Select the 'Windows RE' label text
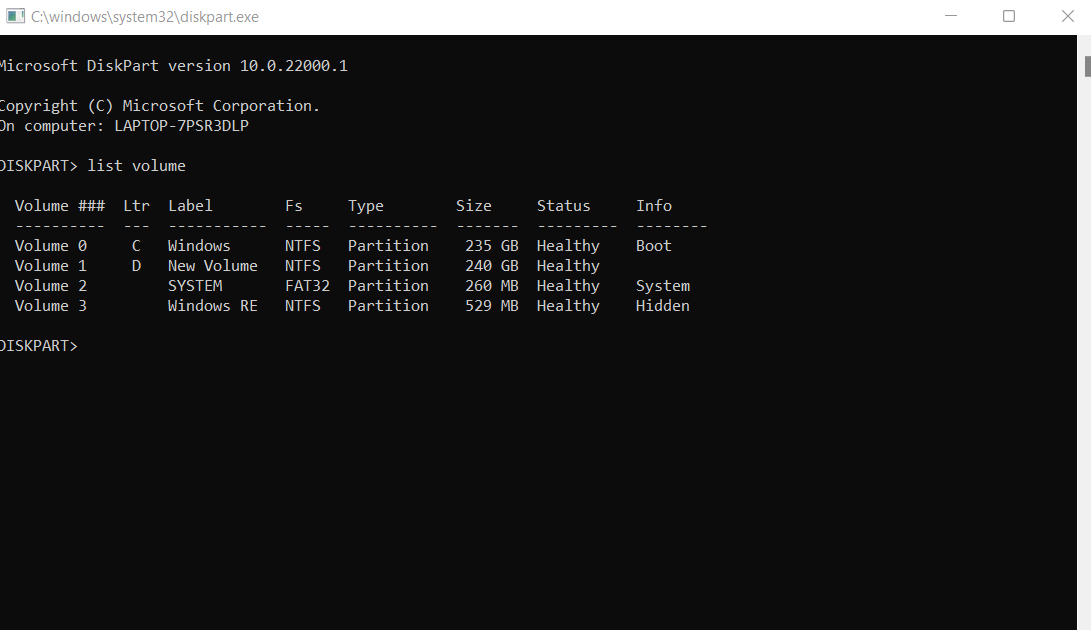This screenshot has height=630, width=1091. (x=212, y=306)
